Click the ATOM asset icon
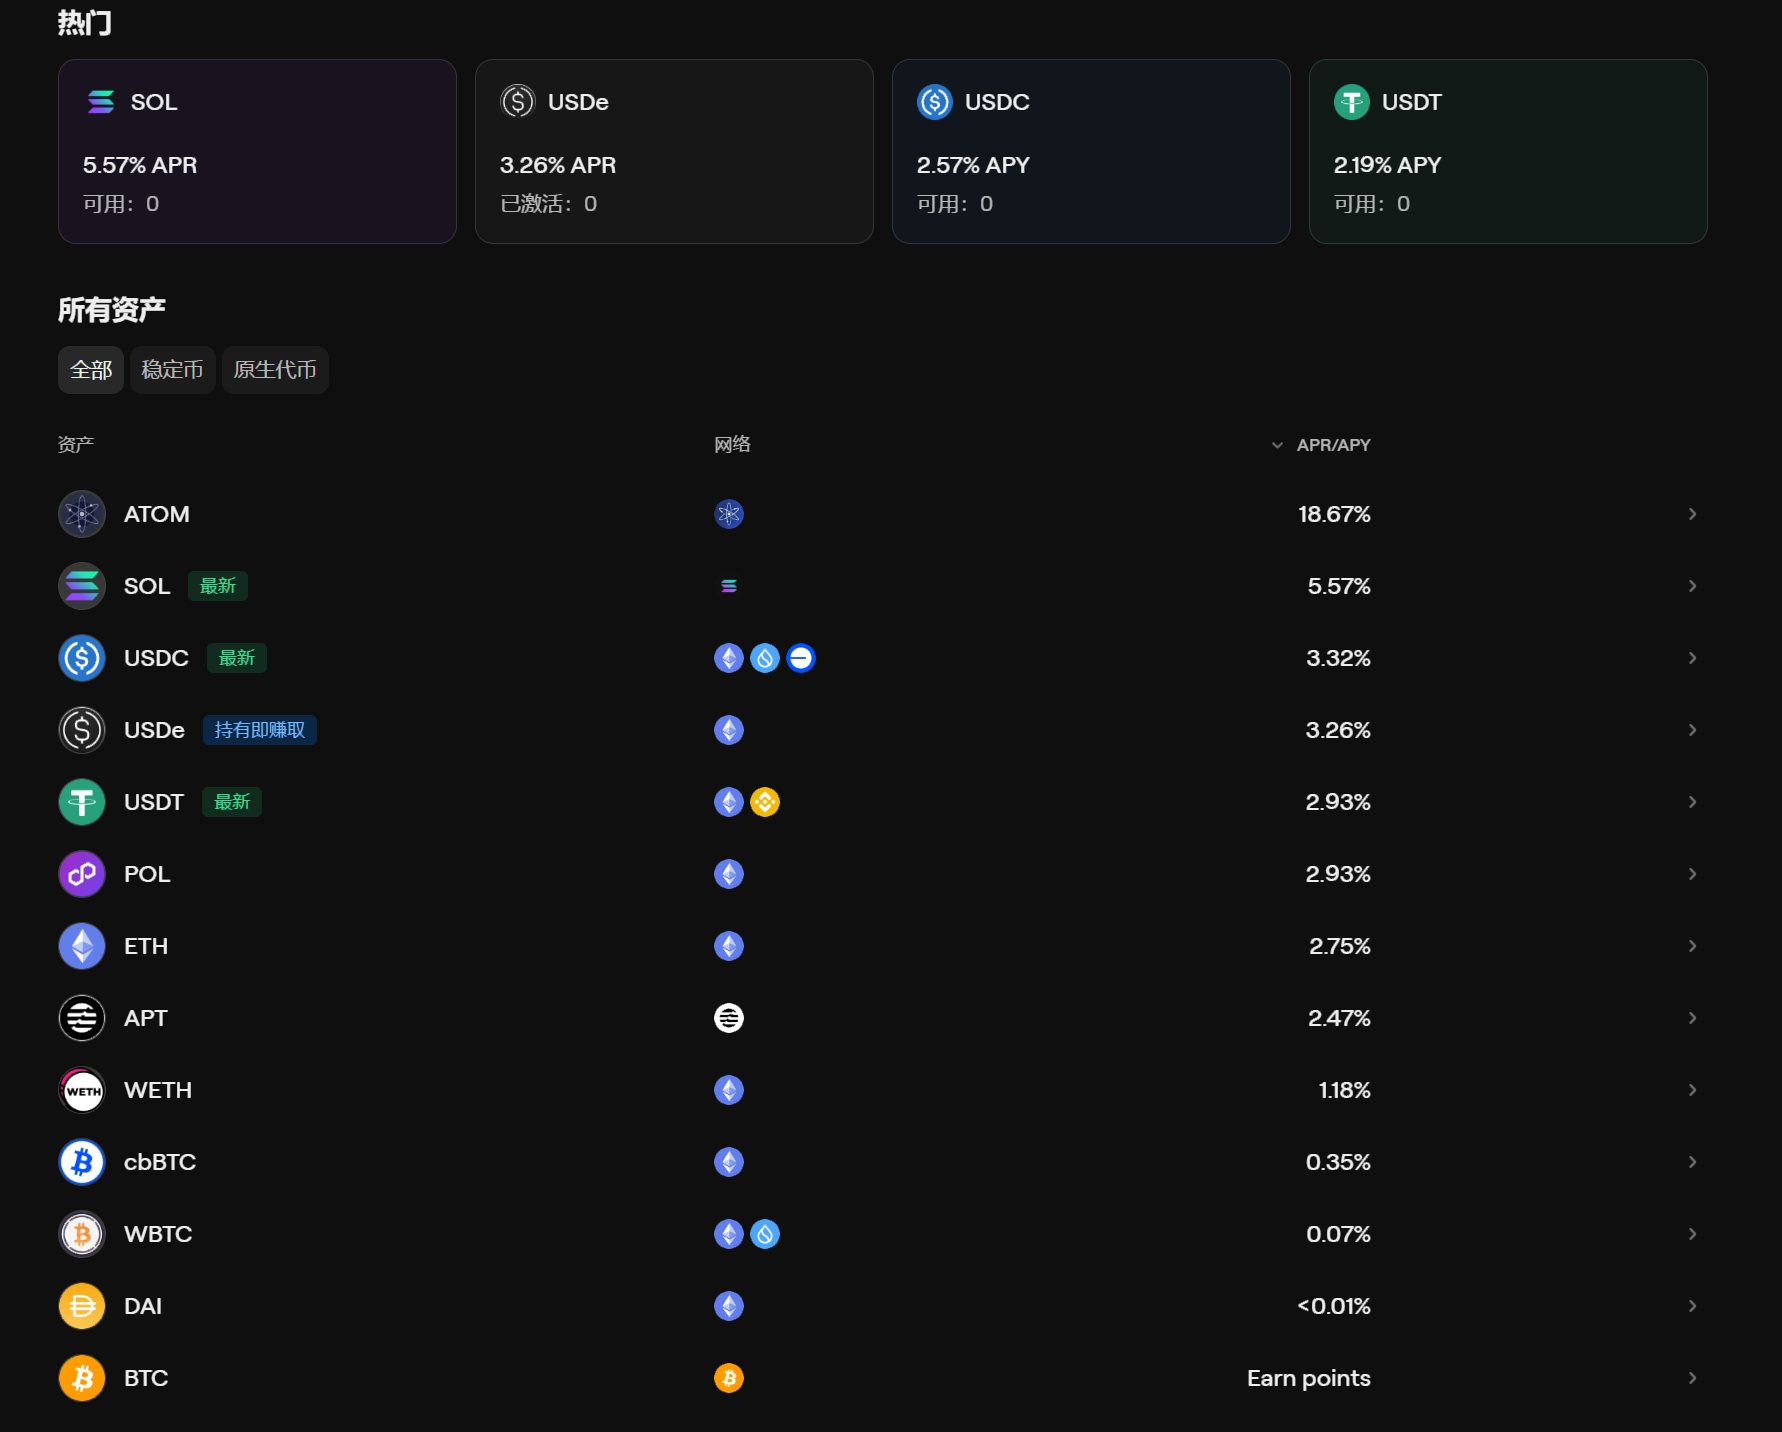 coord(82,514)
